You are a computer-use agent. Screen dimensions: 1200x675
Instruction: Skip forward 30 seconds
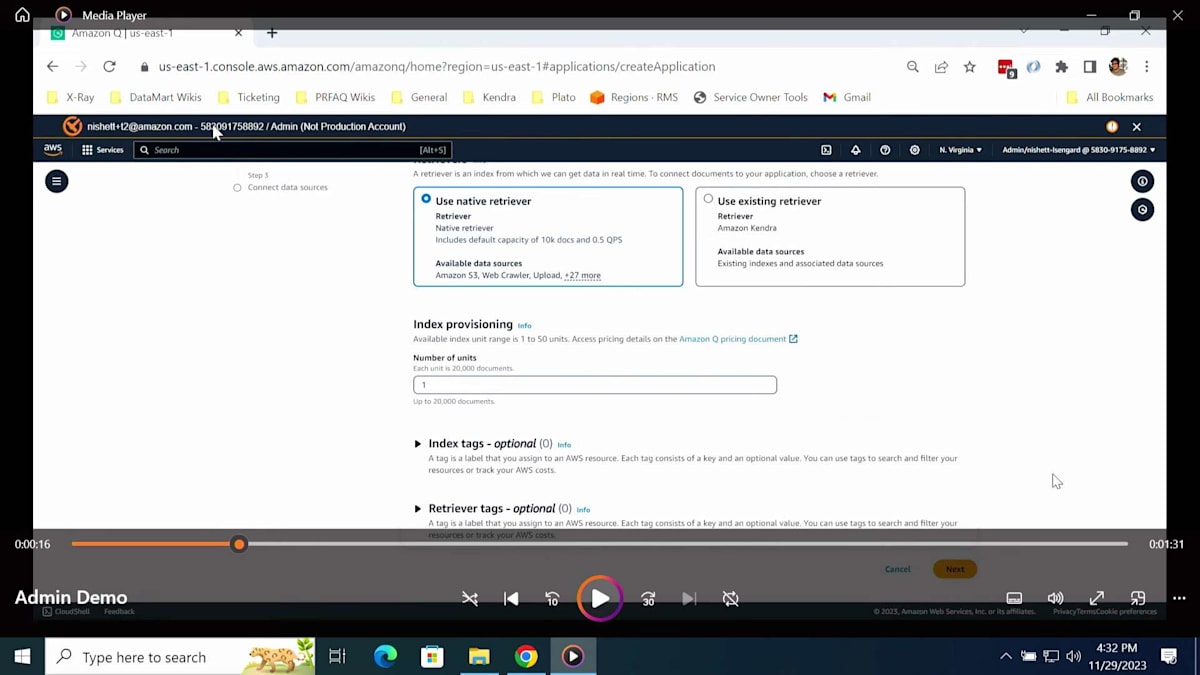click(648, 598)
